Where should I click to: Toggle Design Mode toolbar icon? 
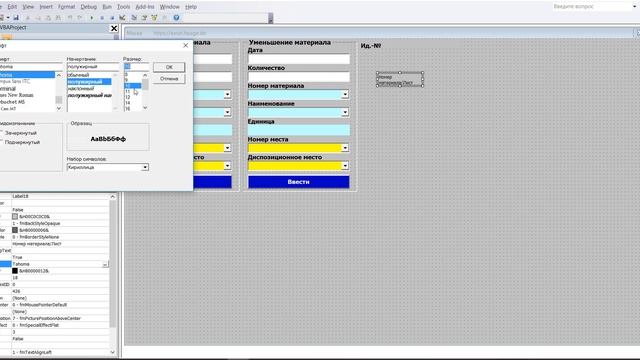pyautogui.click(x=122, y=18)
